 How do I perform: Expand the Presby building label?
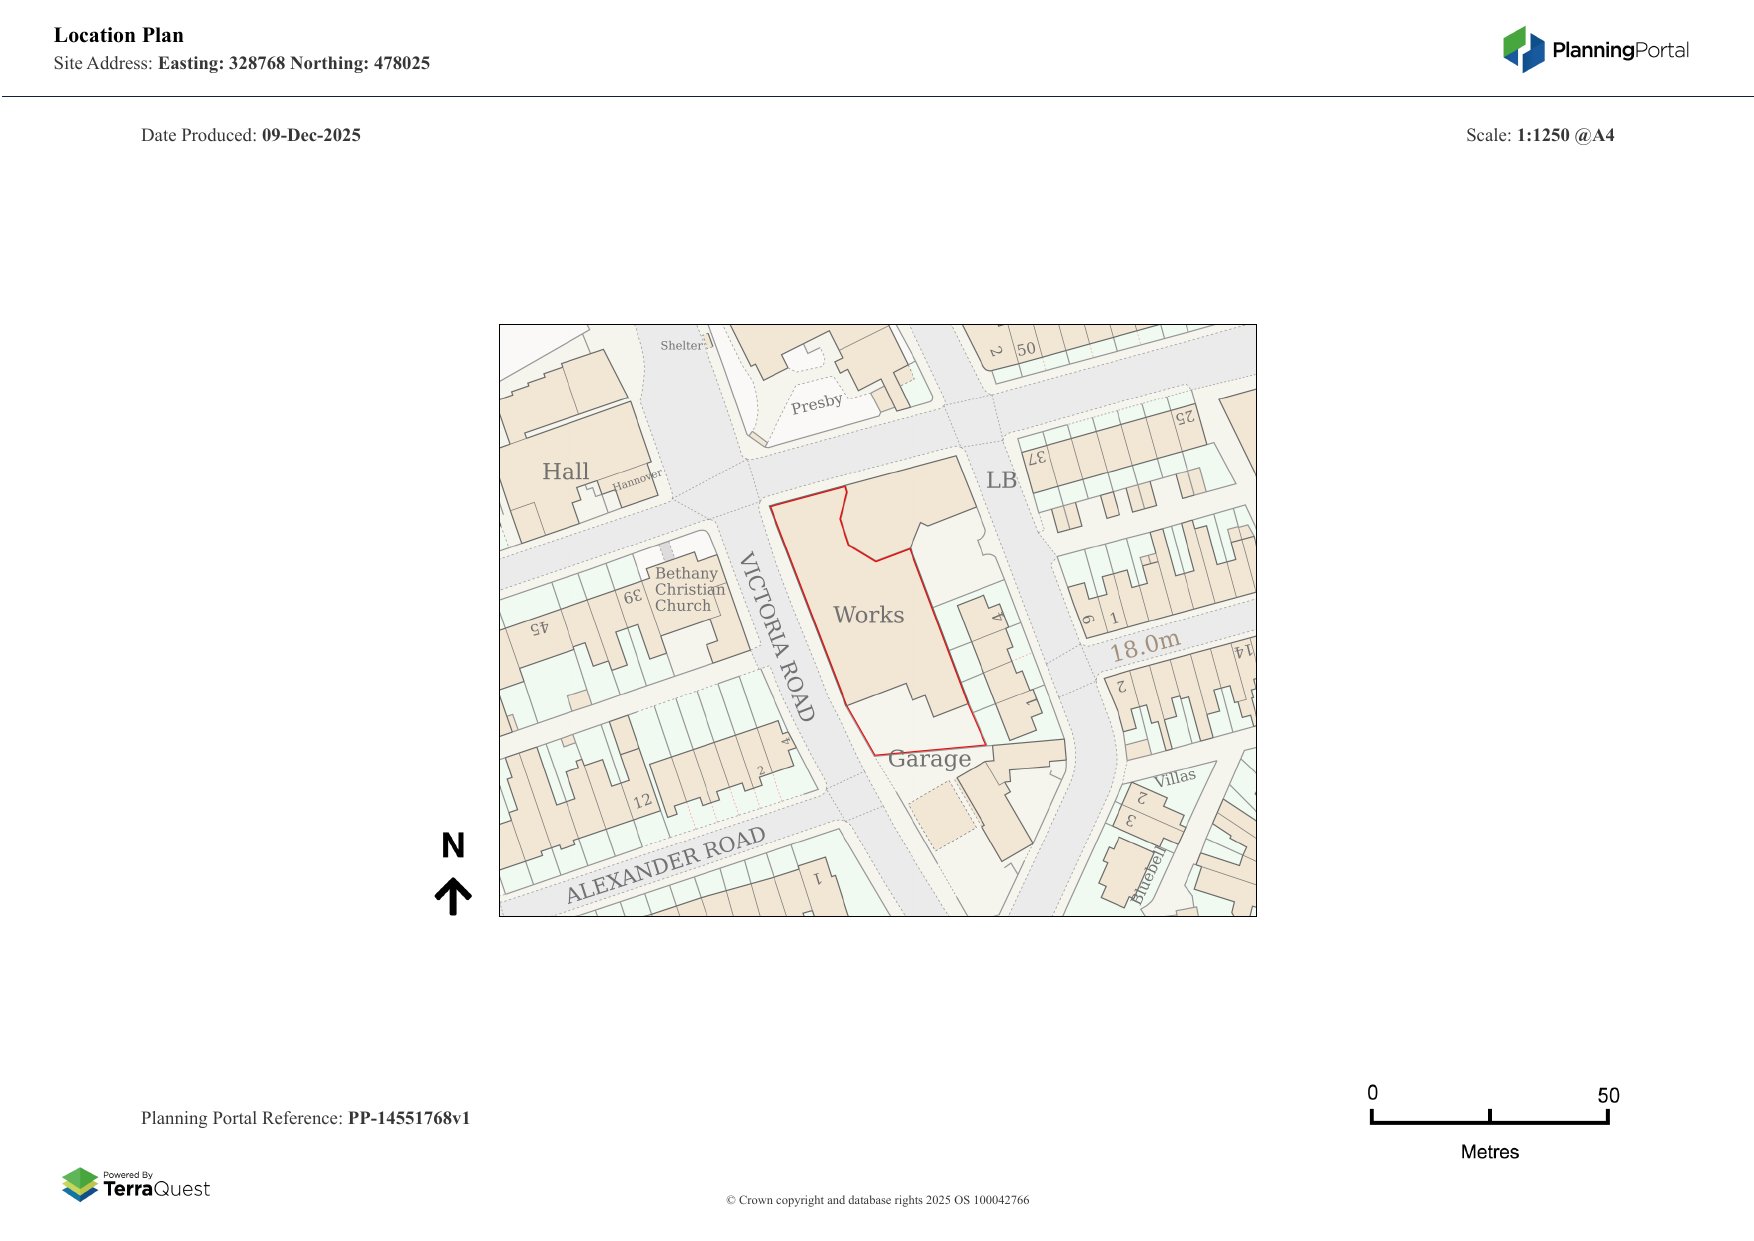tap(817, 402)
